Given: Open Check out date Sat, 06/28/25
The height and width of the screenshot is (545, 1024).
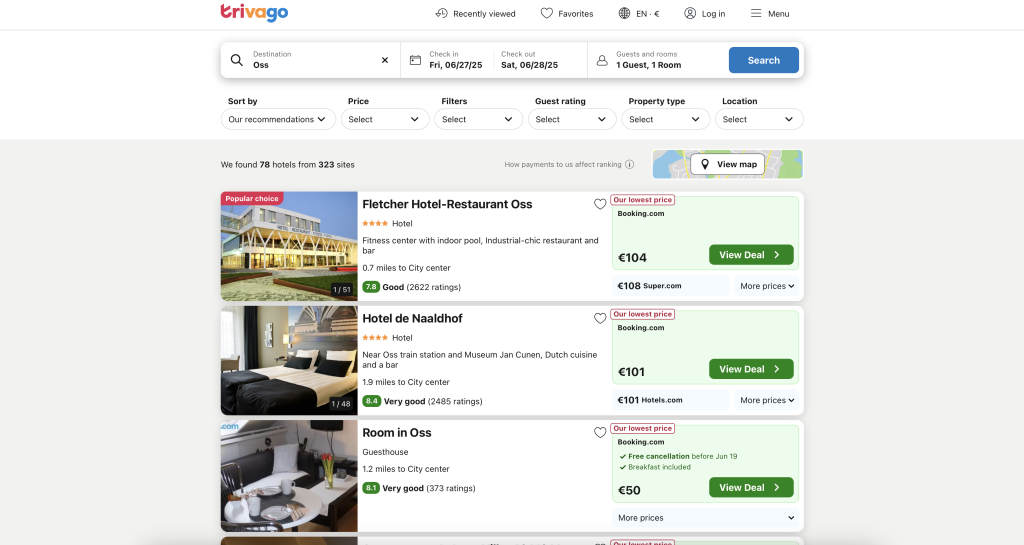Looking at the screenshot, I should [x=530, y=60].
